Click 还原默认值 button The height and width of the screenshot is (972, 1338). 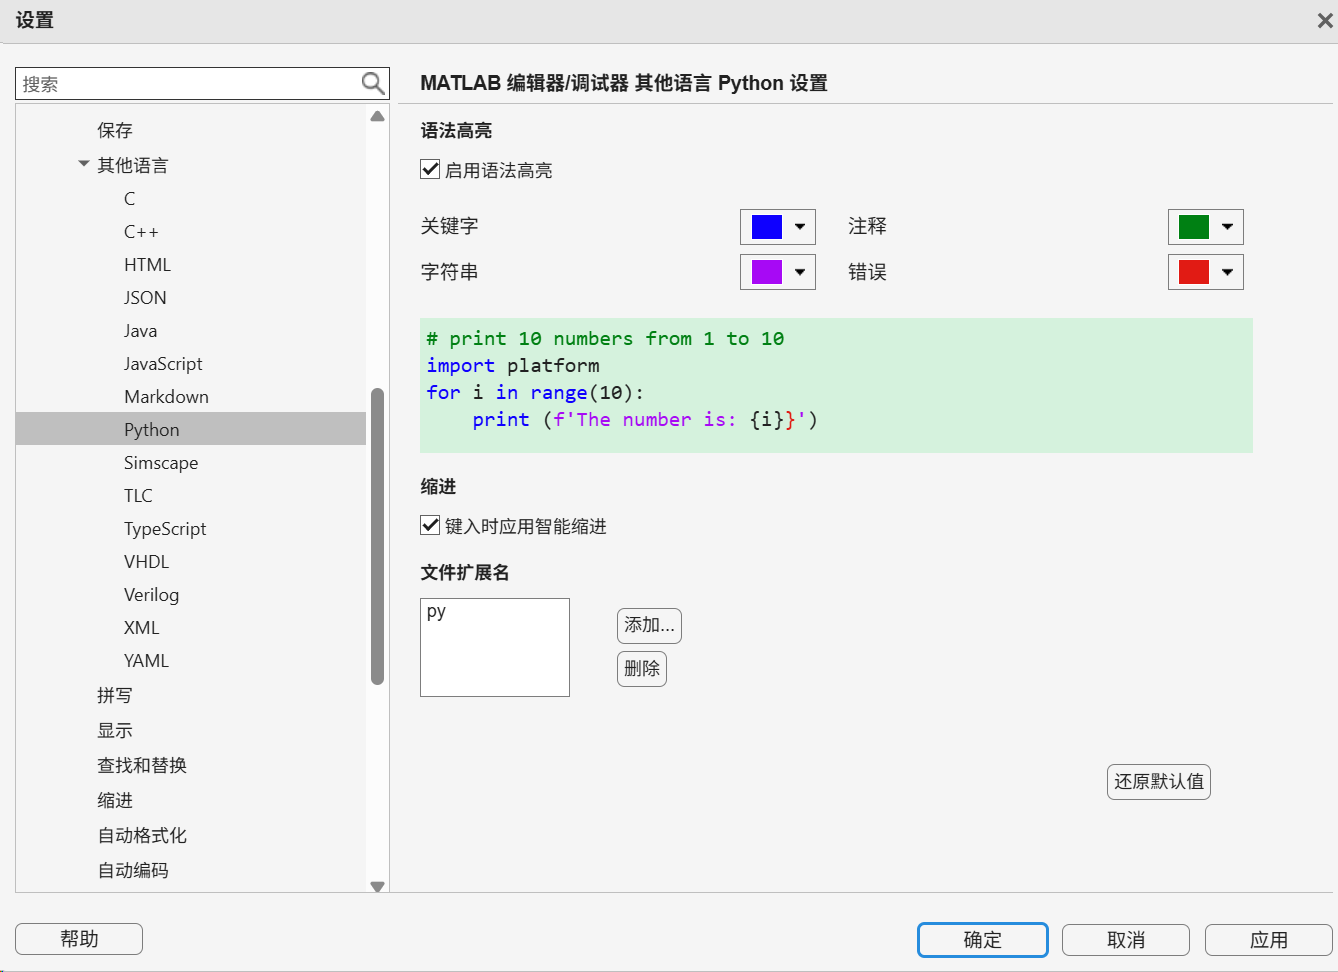pos(1159,781)
